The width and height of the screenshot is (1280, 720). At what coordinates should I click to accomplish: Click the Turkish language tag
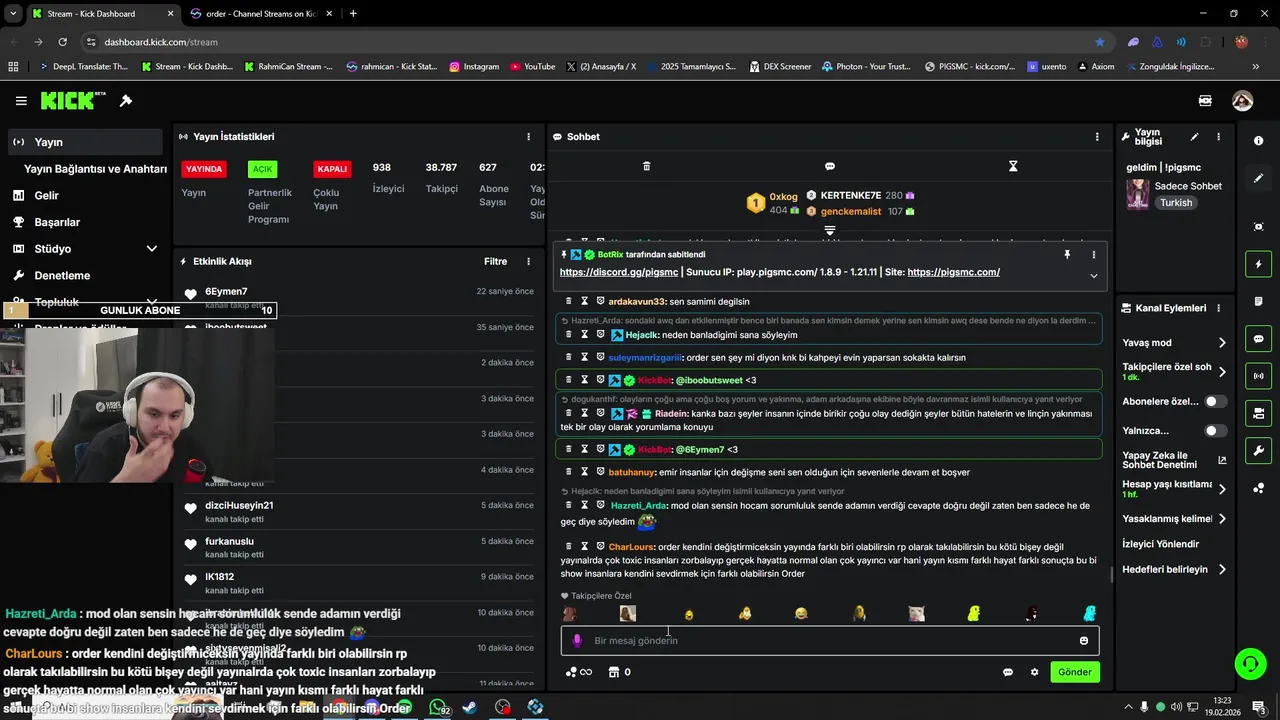click(1176, 203)
